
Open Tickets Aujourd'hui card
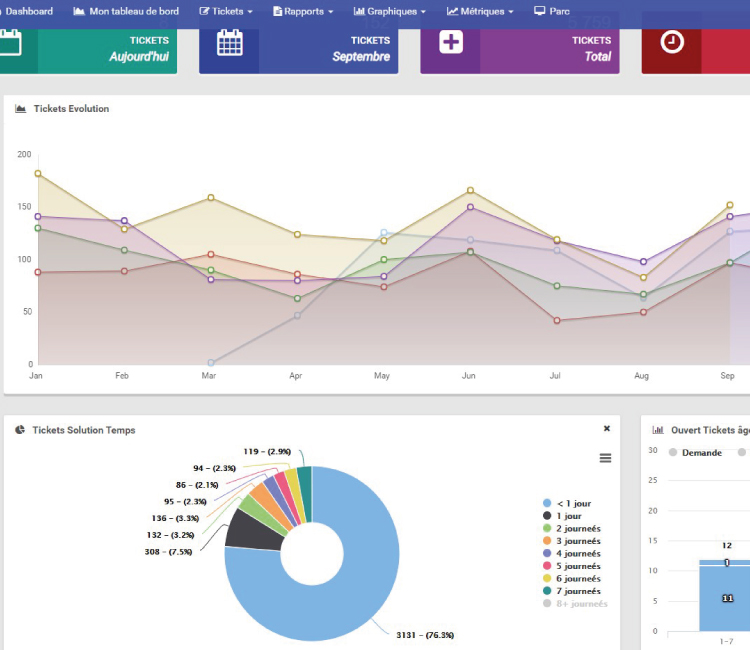click(88, 50)
